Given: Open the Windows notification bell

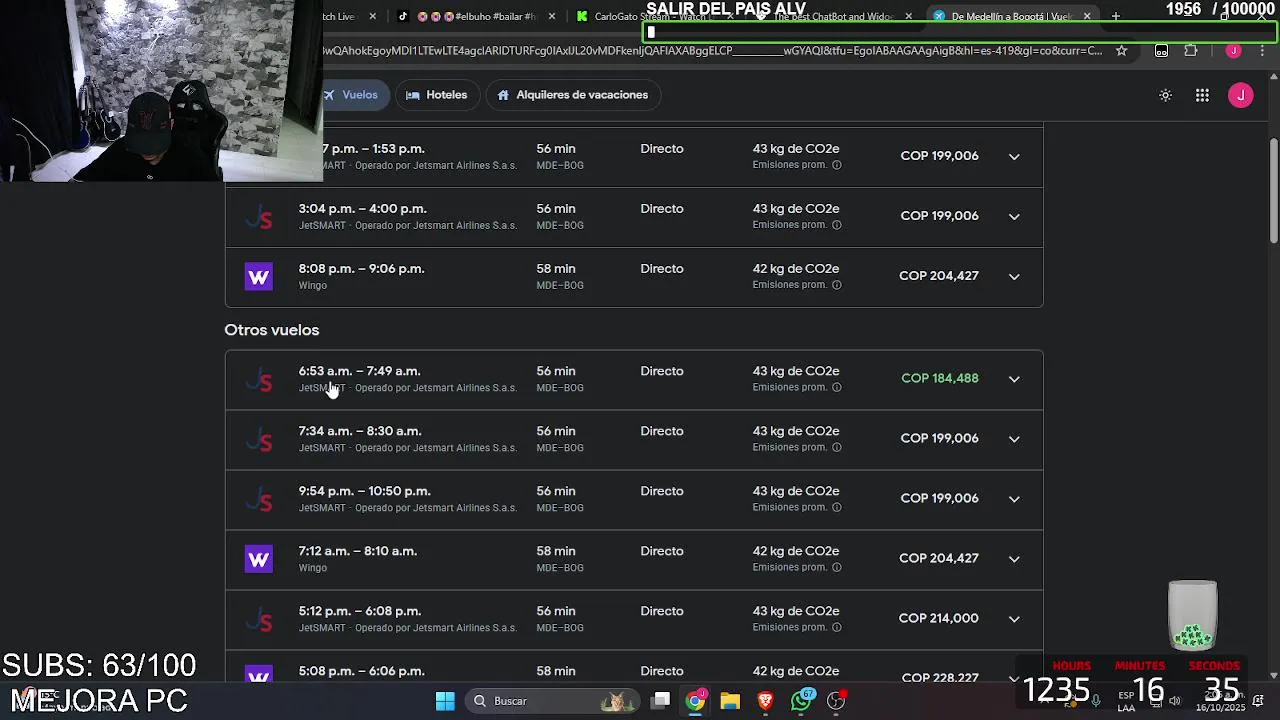Looking at the screenshot, I should 1258,701.
